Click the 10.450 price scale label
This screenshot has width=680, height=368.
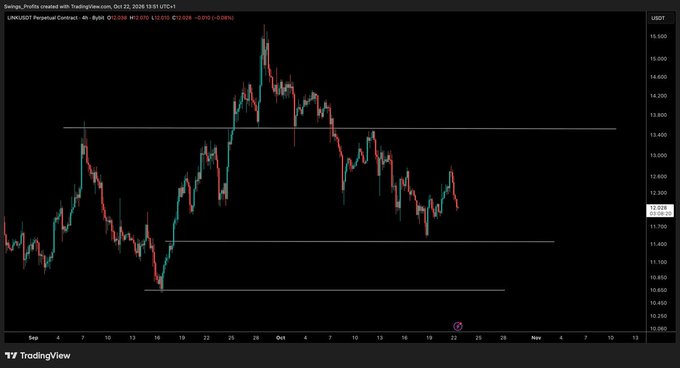coord(658,303)
